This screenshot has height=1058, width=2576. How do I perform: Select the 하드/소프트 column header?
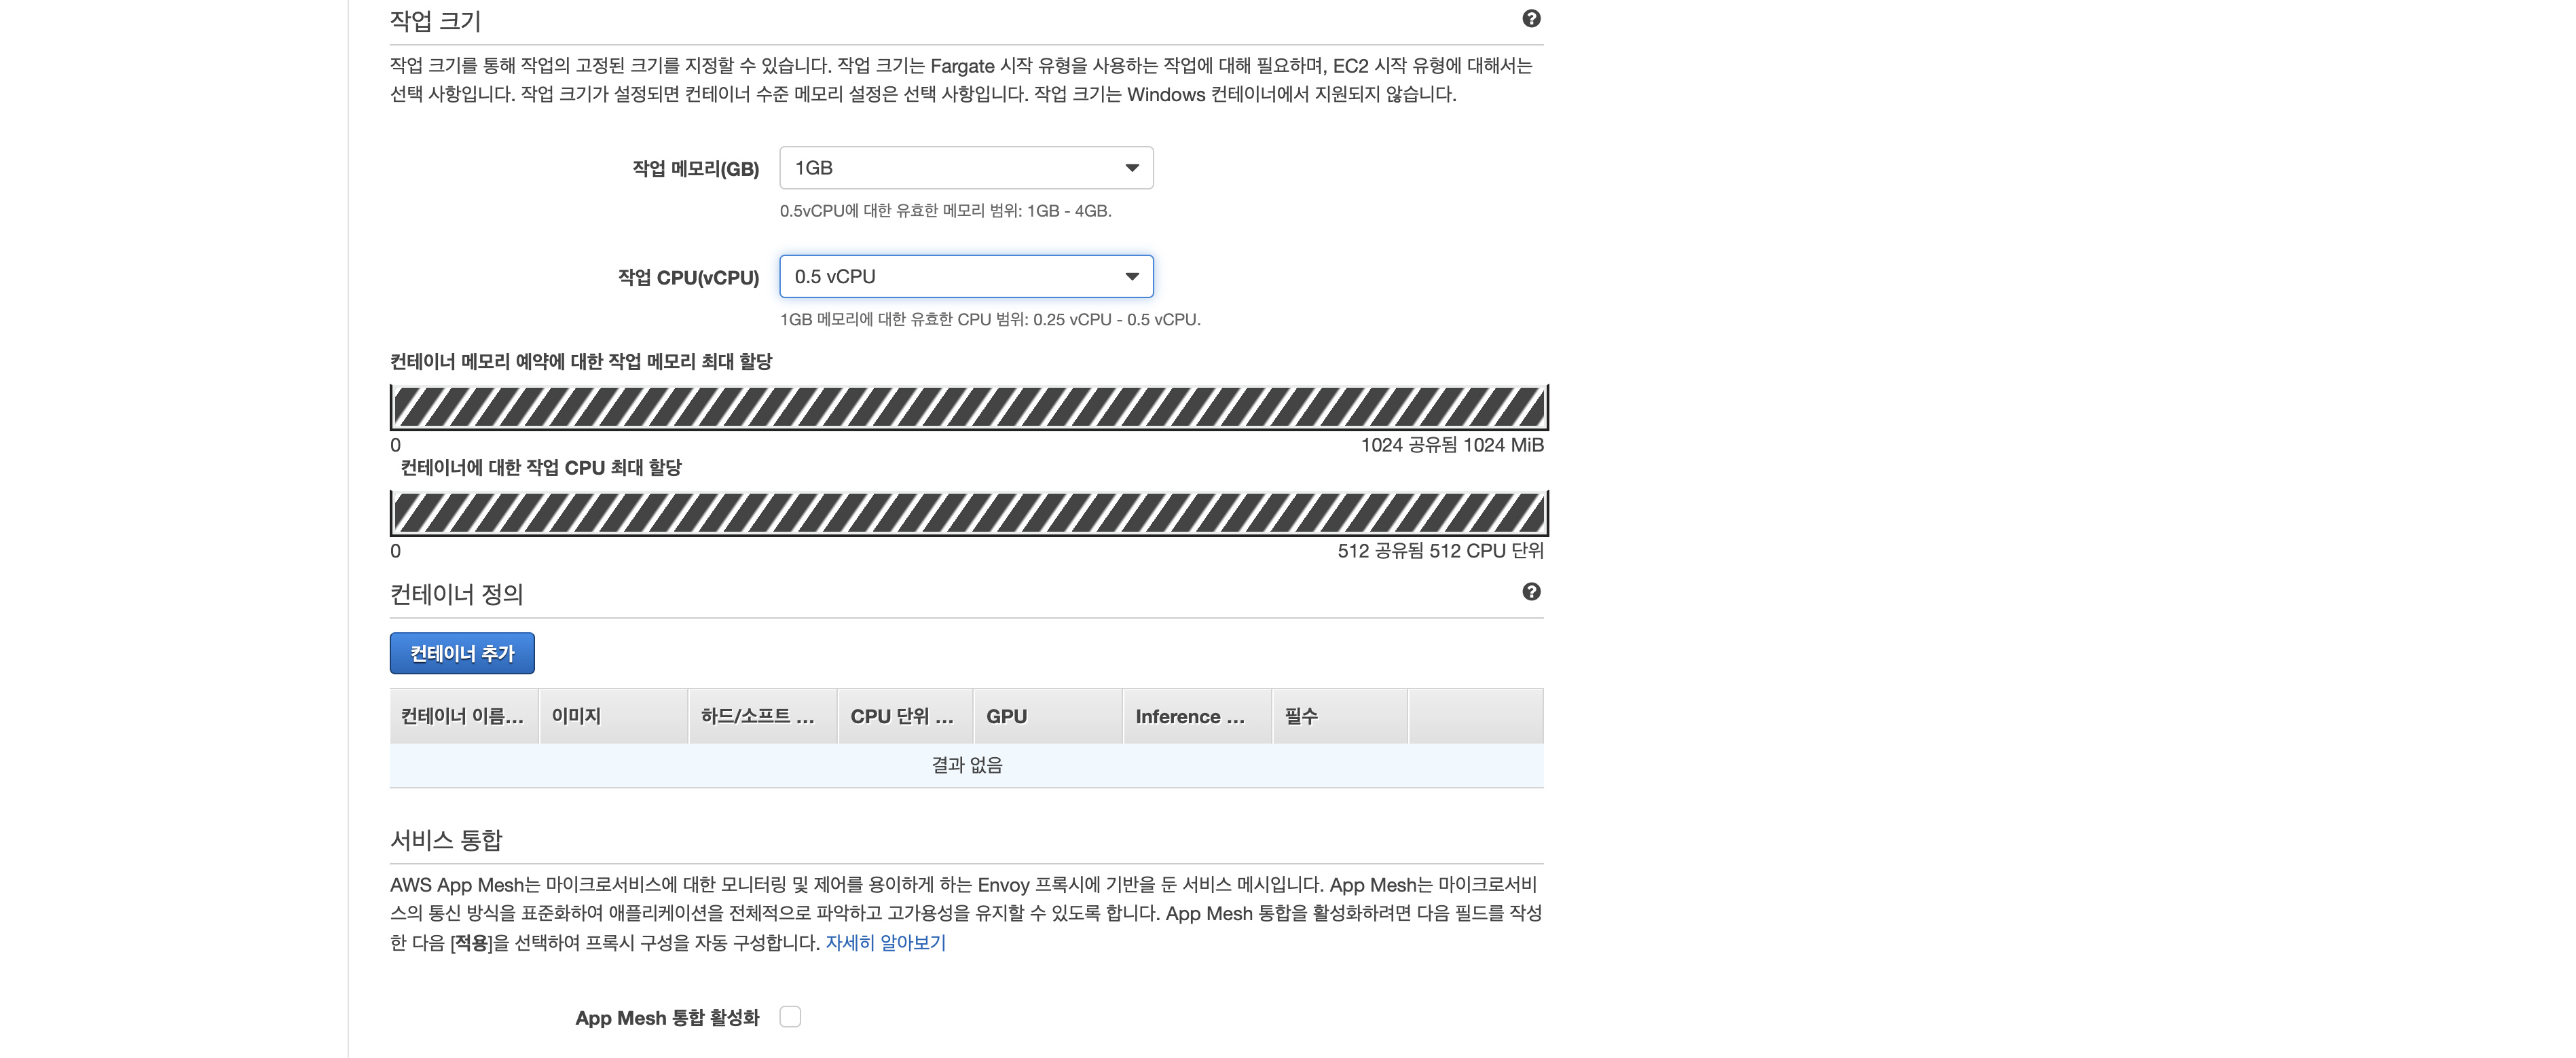click(x=762, y=716)
